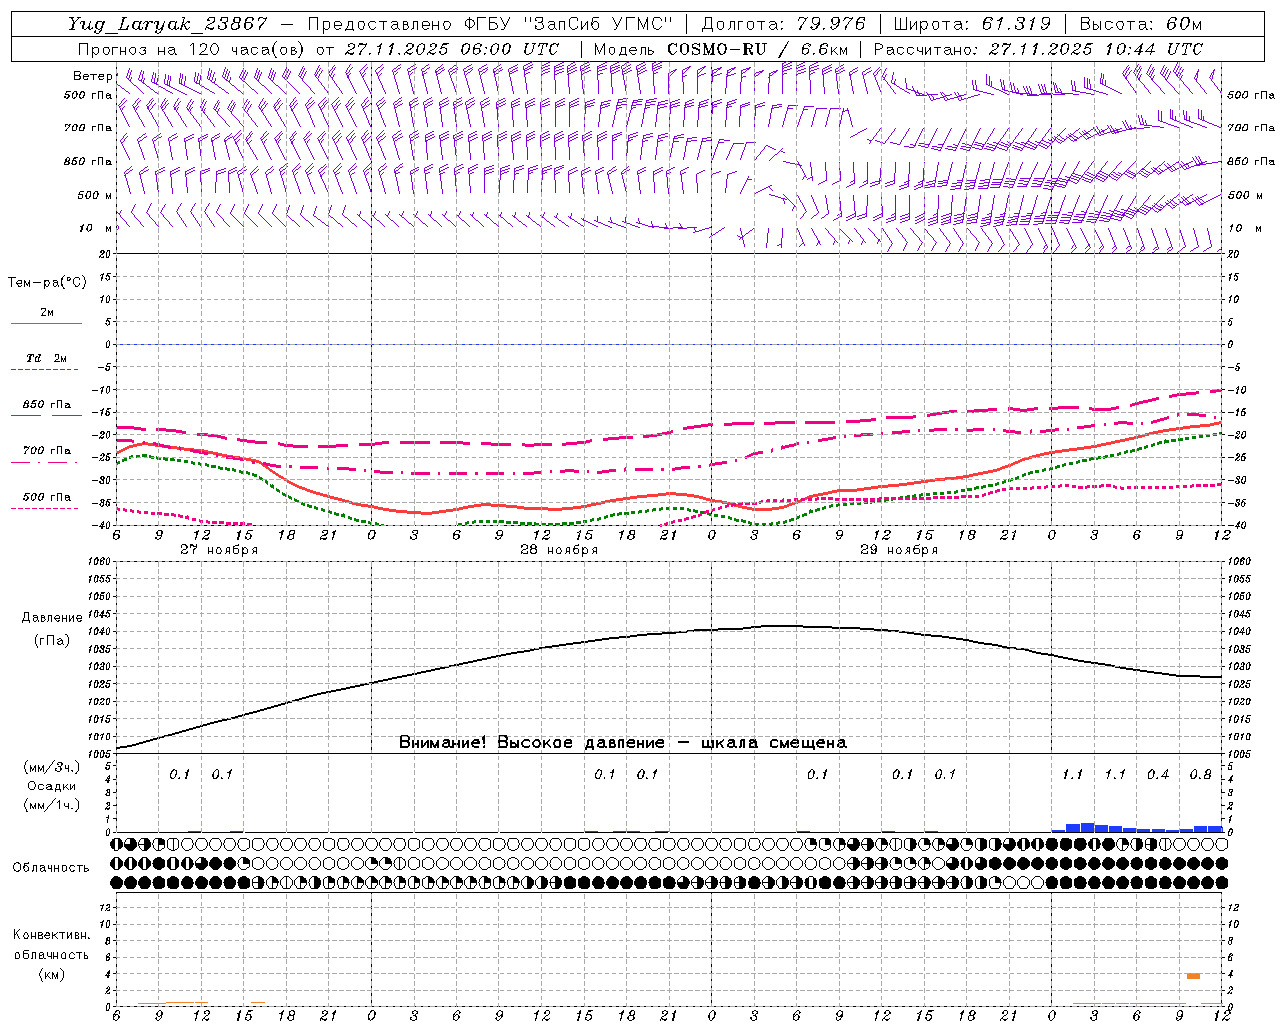Select the latitude value 61.319
This screenshot has width=1280, height=1024.
1016,24
